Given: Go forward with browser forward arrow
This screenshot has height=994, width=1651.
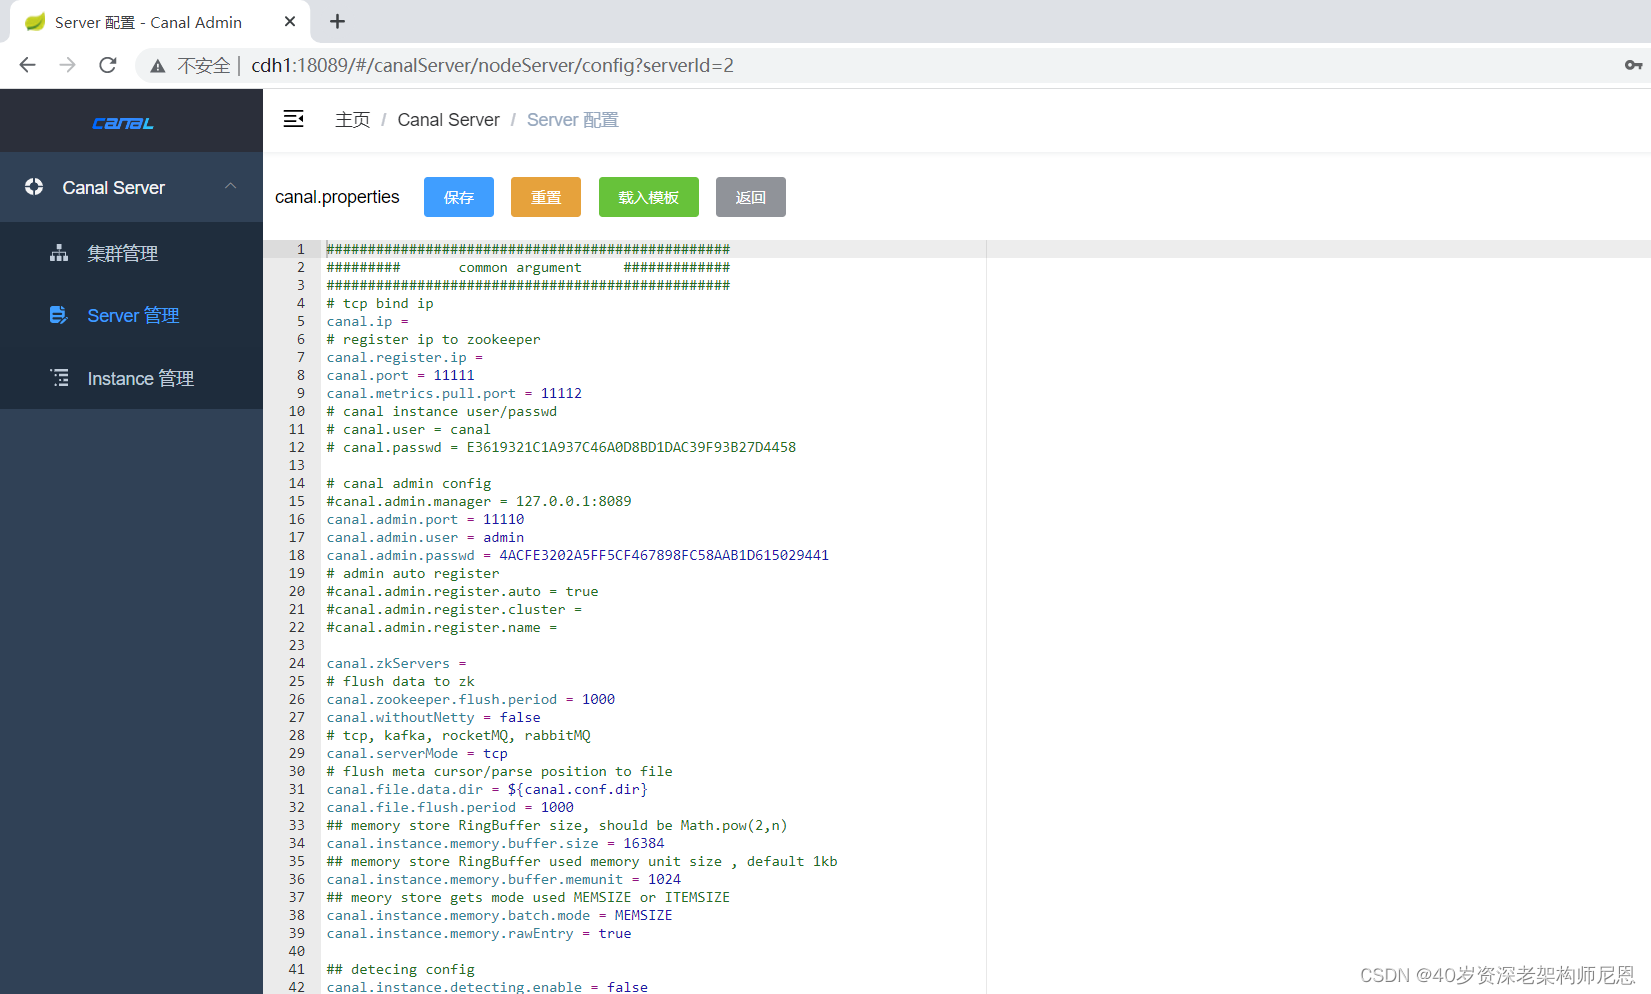Looking at the screenshot, I should [67, 65].
